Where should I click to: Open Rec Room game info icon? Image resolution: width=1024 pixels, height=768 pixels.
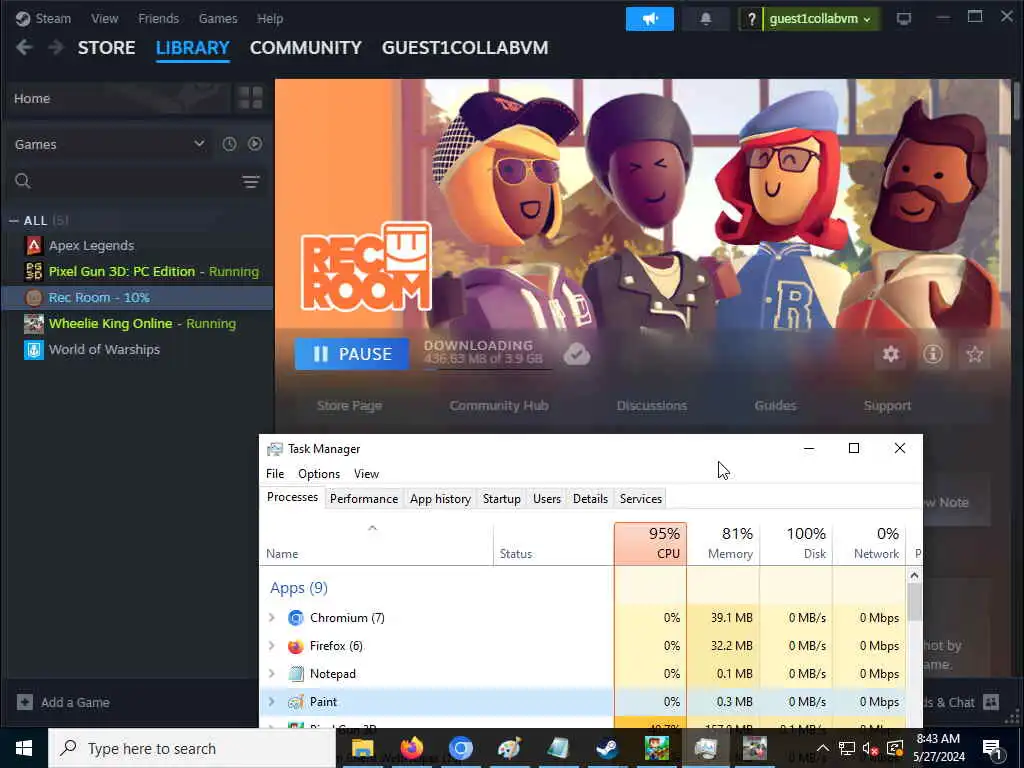933,354
